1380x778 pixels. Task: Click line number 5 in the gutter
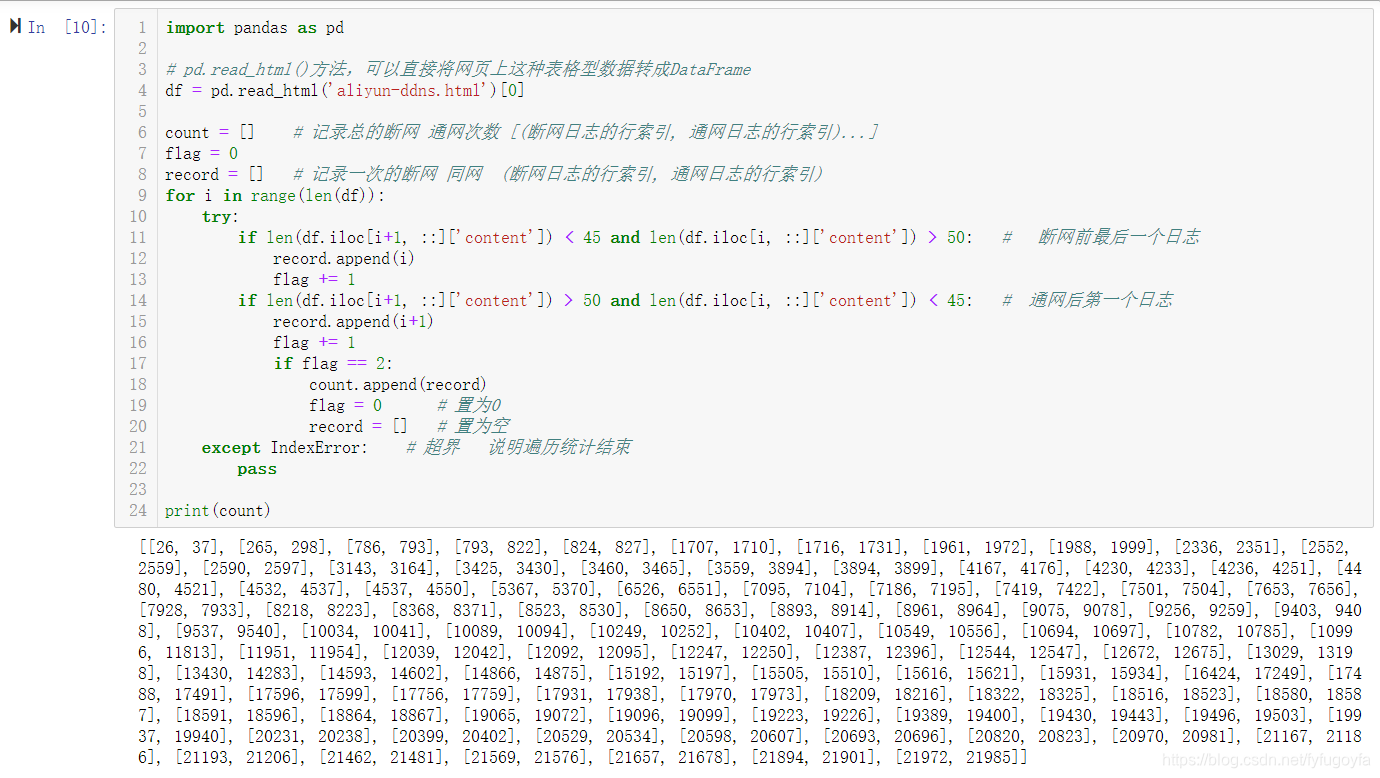click(x=142, y=111)
